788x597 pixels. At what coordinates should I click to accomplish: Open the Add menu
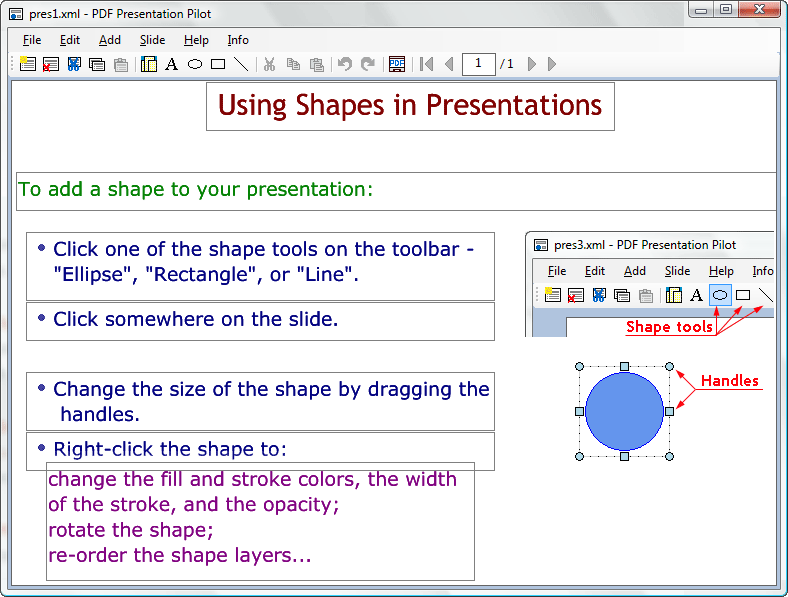(x=110, y=40)
